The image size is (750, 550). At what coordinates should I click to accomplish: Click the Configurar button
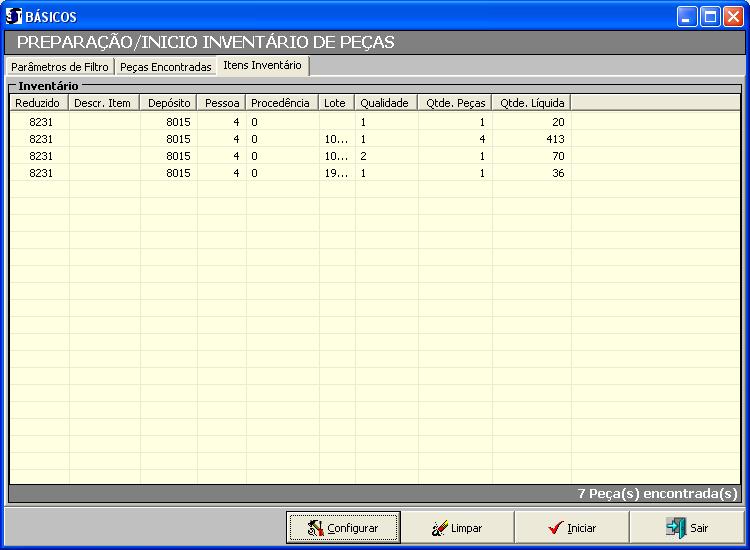(343, 527)
